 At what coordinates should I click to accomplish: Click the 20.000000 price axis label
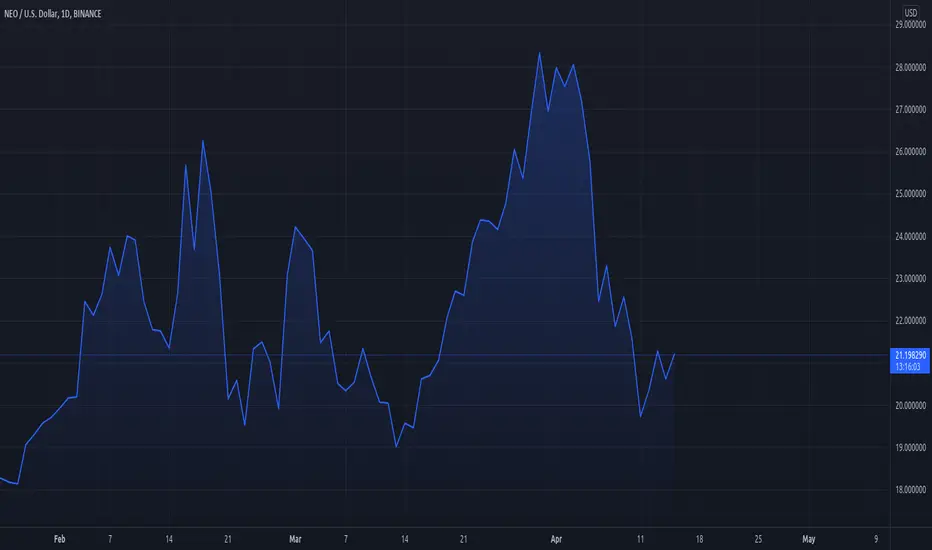(910, 405)
